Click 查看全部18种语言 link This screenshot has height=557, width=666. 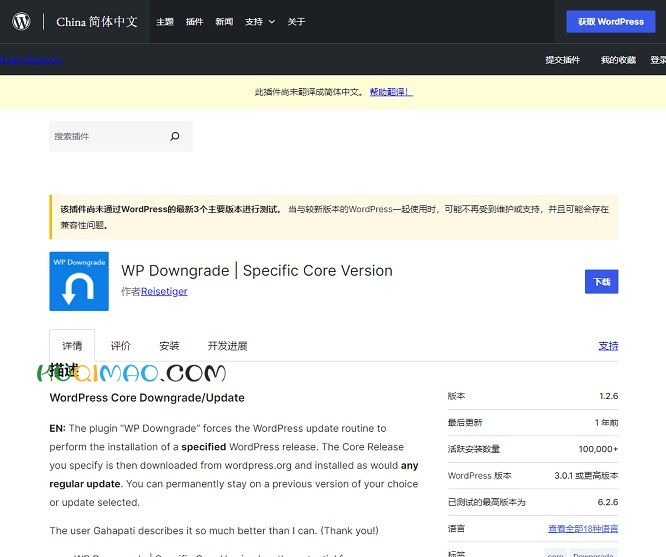pyautogui.click(x=583, y=529)
